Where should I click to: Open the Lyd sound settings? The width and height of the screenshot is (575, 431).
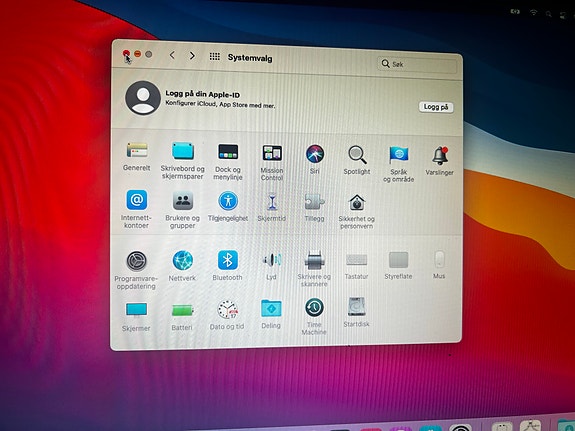272,260
